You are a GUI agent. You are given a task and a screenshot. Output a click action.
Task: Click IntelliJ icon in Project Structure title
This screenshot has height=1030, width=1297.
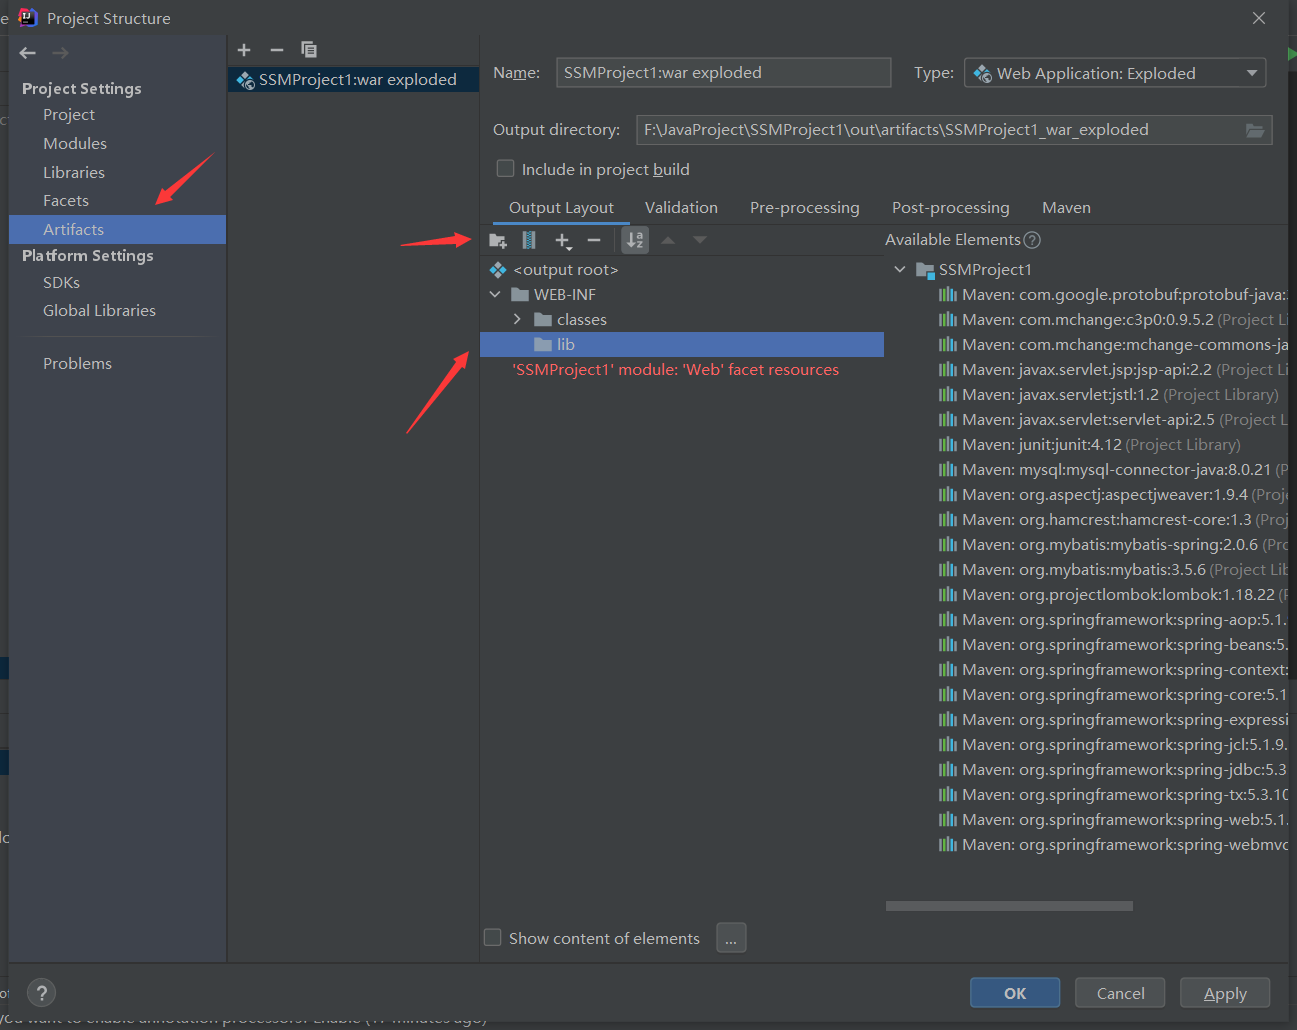click(x=27, y=18)
